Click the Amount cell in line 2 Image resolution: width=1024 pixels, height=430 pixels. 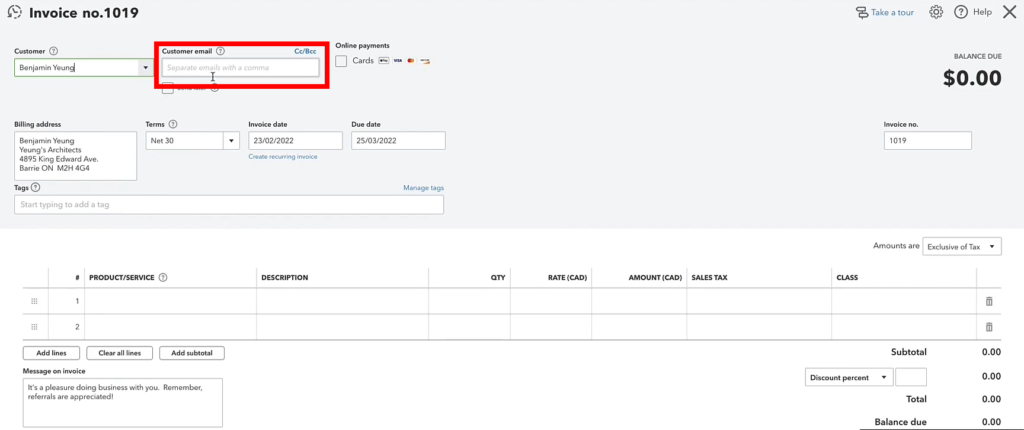(x=639, y=327)
